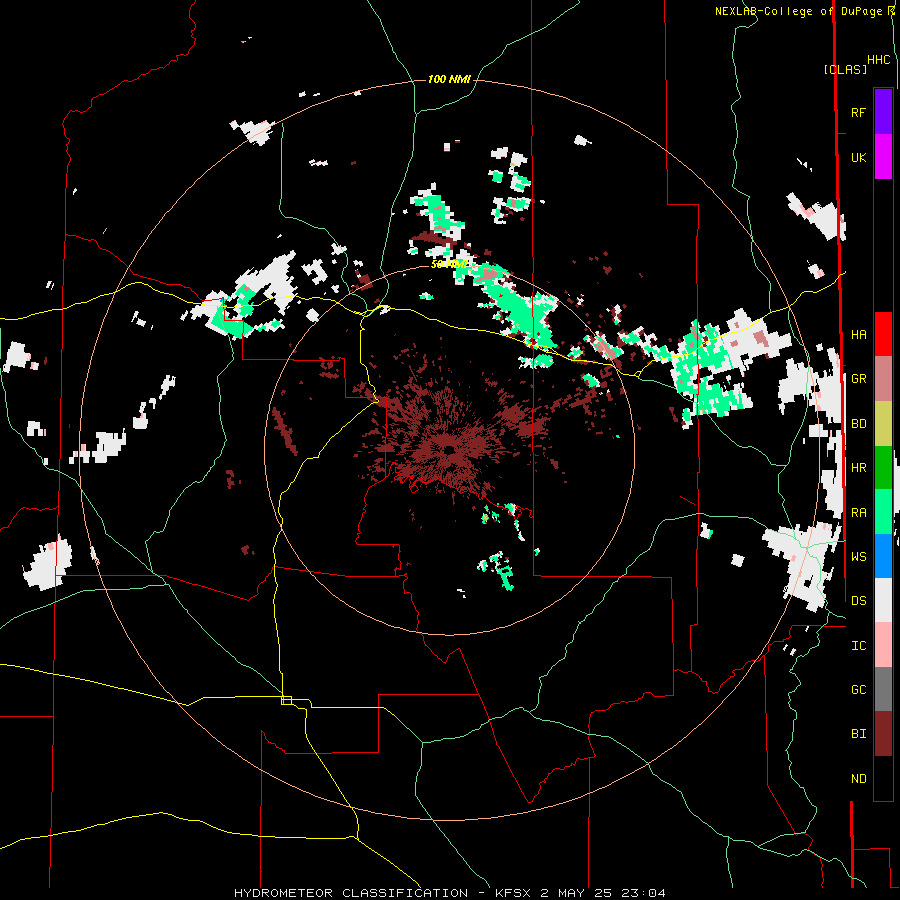Image resolution: width=900 pixels, height=900 pixels.
Task: Click the HA red legend swatch
Action: pyautogui.click(x=883, y=334)
